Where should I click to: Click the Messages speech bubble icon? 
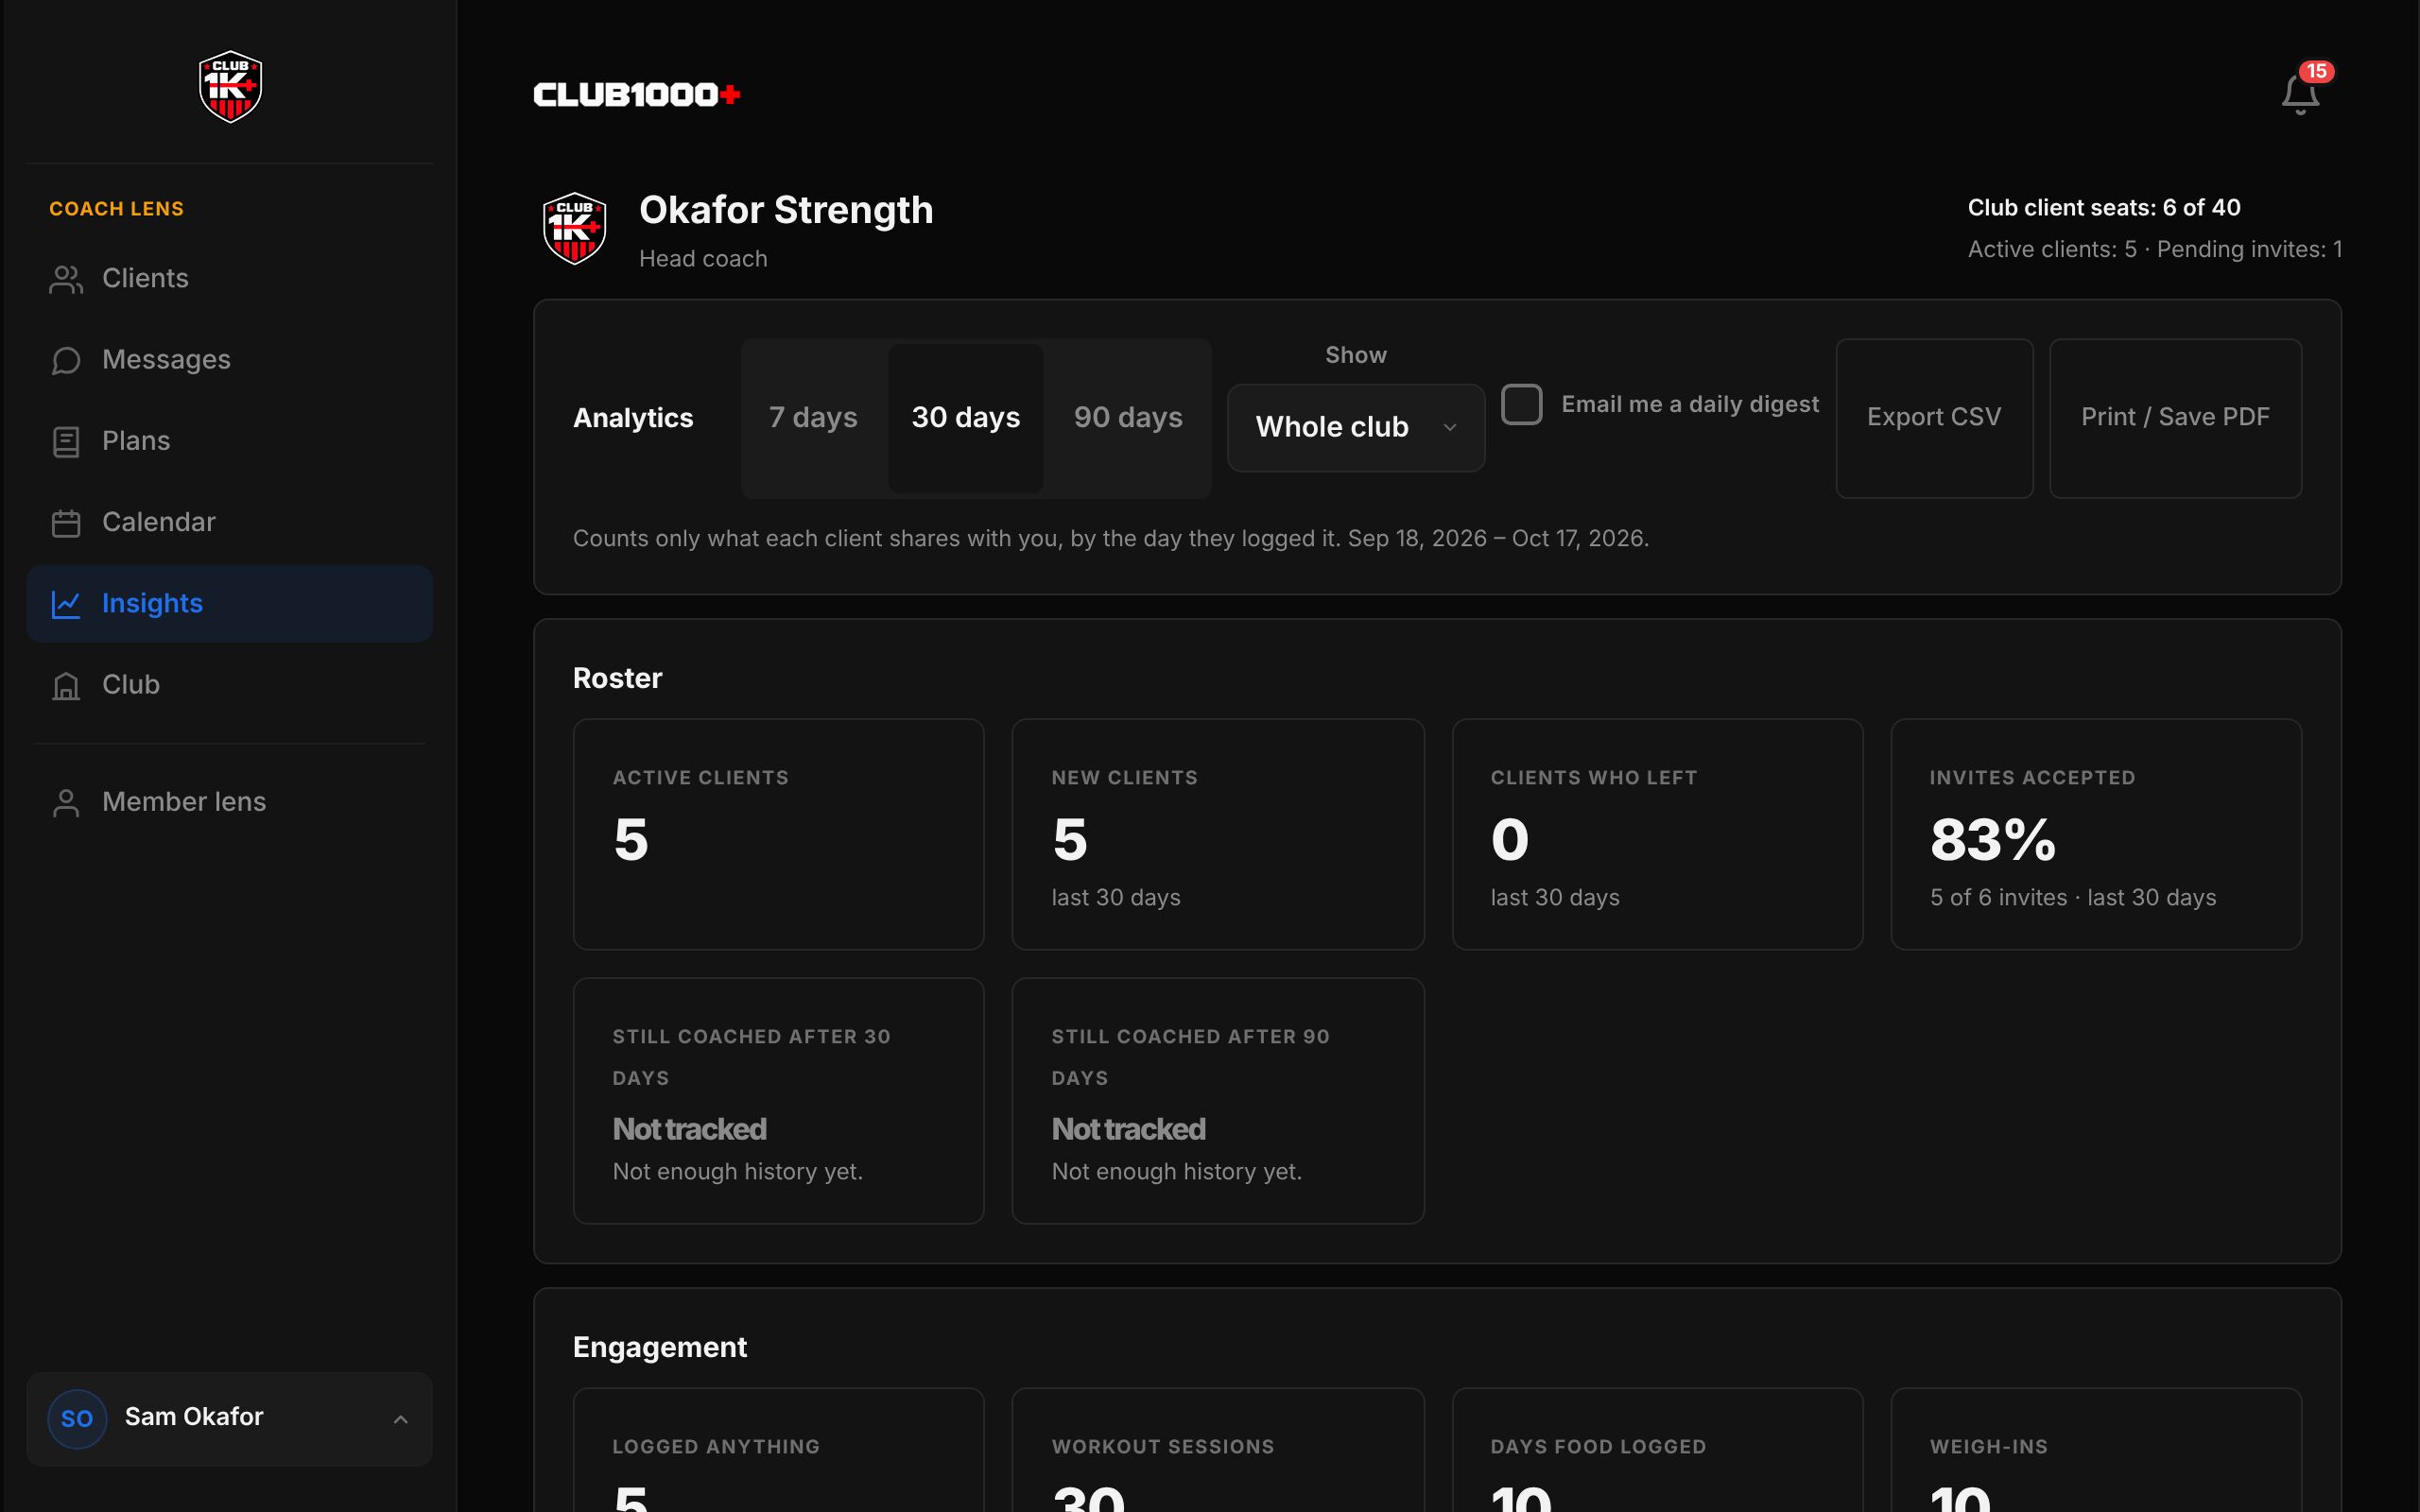coord(66,360)
